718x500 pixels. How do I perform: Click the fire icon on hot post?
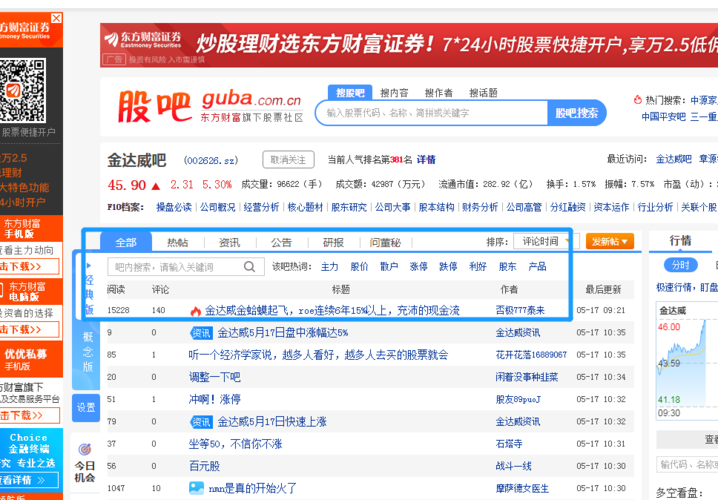pyautogui.click(x=195, y=311)
